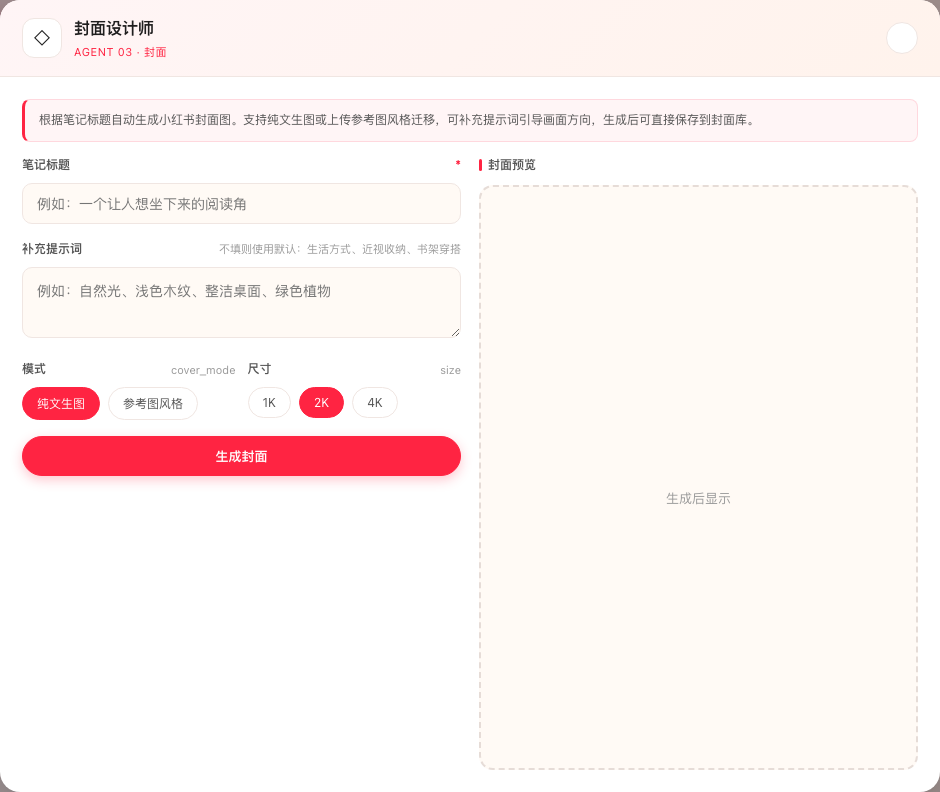Click the cover_mode label text
This screenshot has height=792, width=940.
point(203,371)
